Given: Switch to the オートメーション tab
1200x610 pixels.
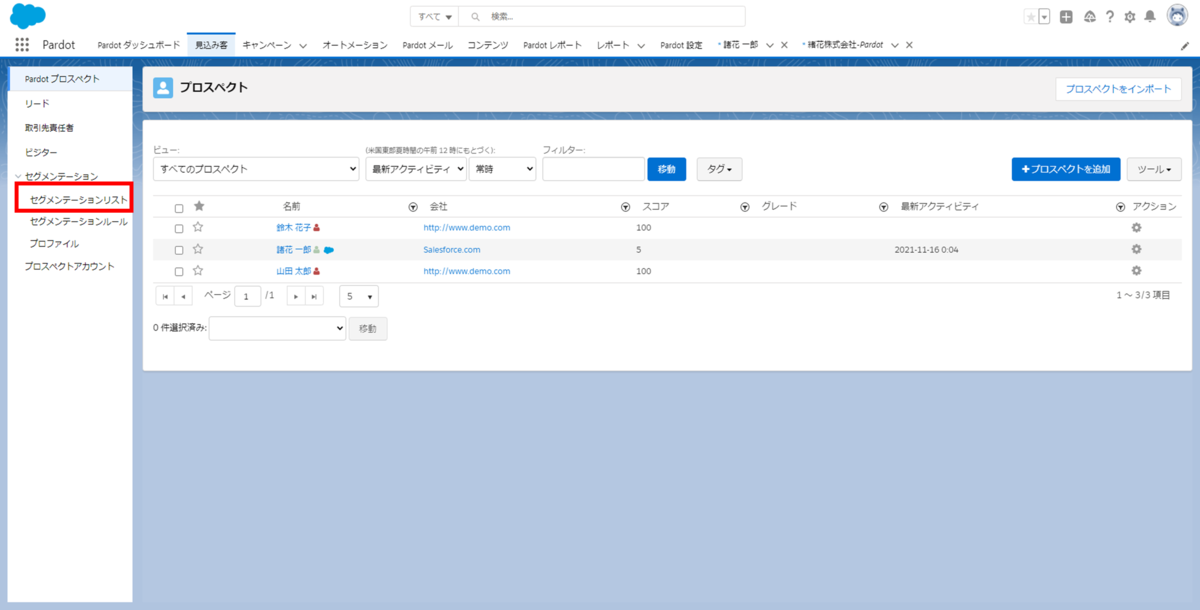Looking at the screenshot, I should tap(355, 45).
